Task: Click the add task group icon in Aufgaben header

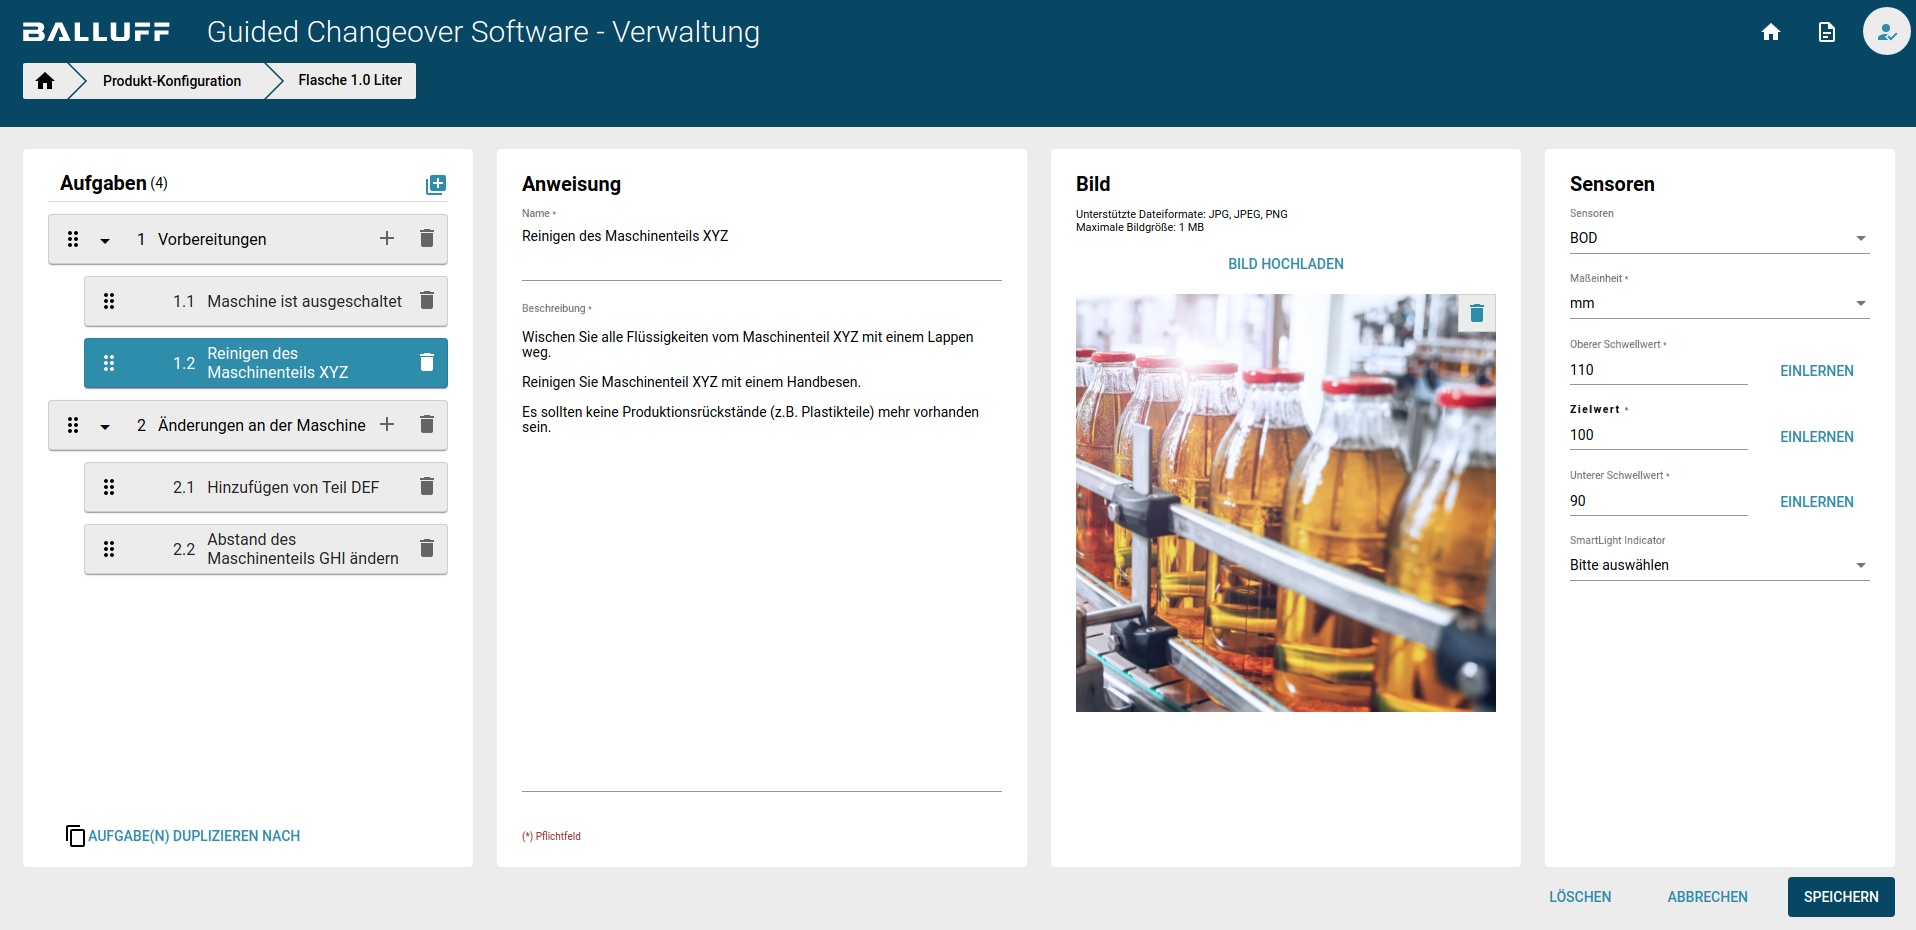Action: 436,185
